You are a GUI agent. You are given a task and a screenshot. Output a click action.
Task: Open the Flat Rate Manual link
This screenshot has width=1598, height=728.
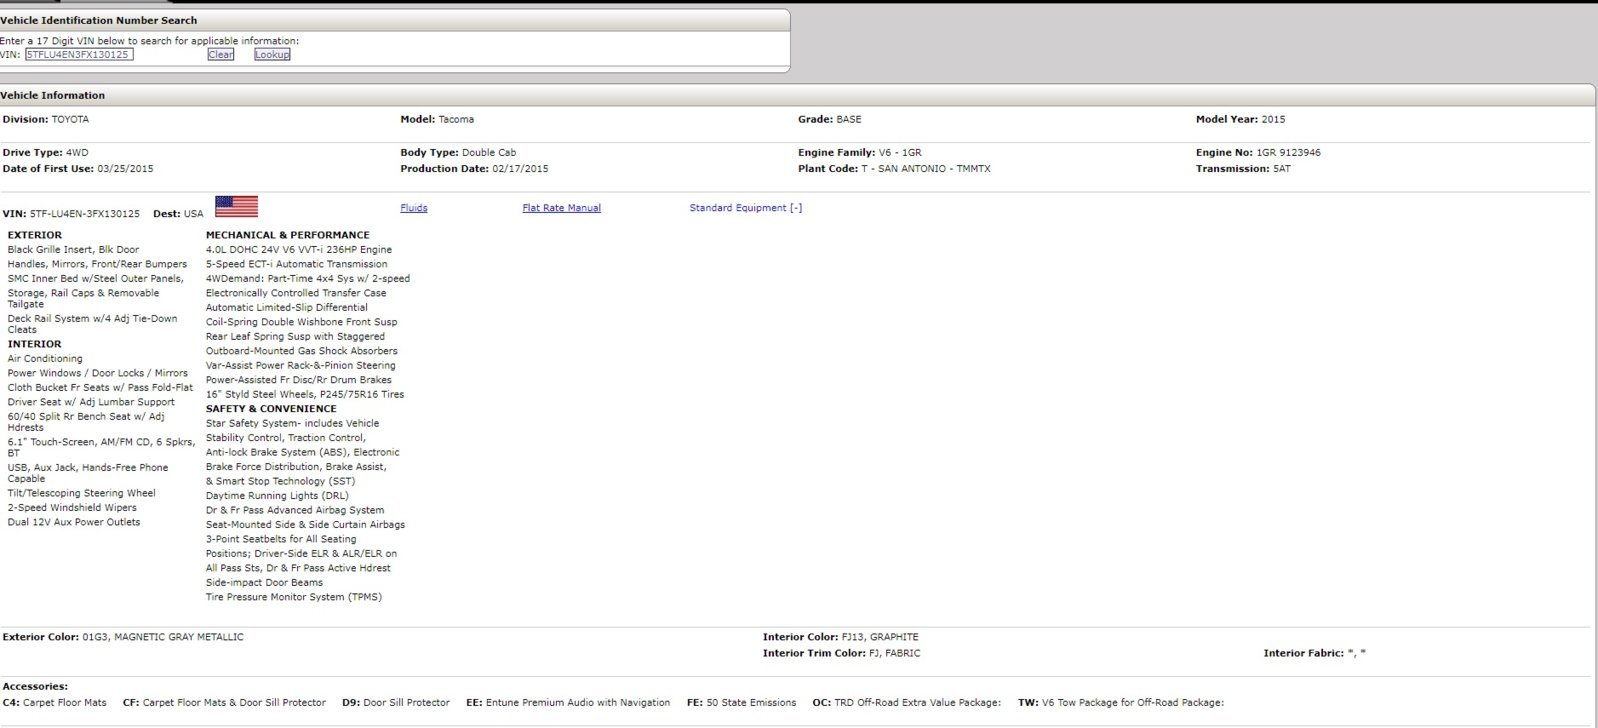[562, 208]
